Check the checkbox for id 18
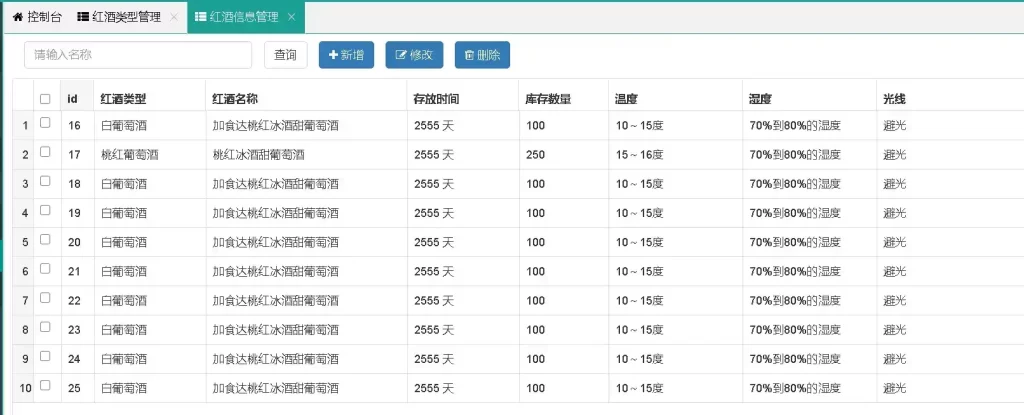This screenshot has height=415, width=1024. [45, 181]
